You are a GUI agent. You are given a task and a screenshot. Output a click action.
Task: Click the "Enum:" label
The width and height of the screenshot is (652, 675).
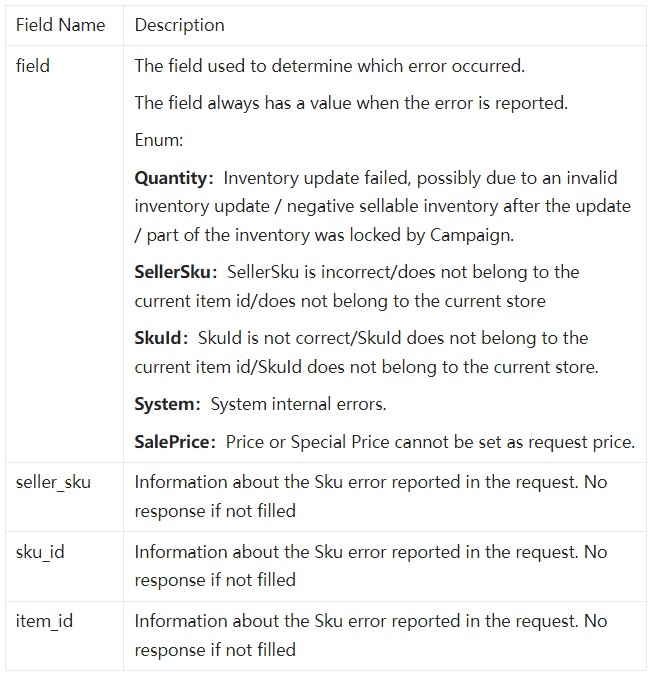(x=159, y=140)
